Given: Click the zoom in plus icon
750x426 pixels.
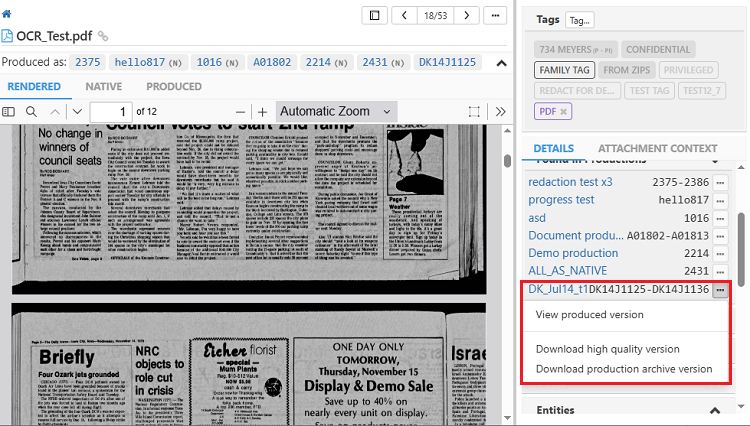Looking at the screenshot, I should (262, 111).
